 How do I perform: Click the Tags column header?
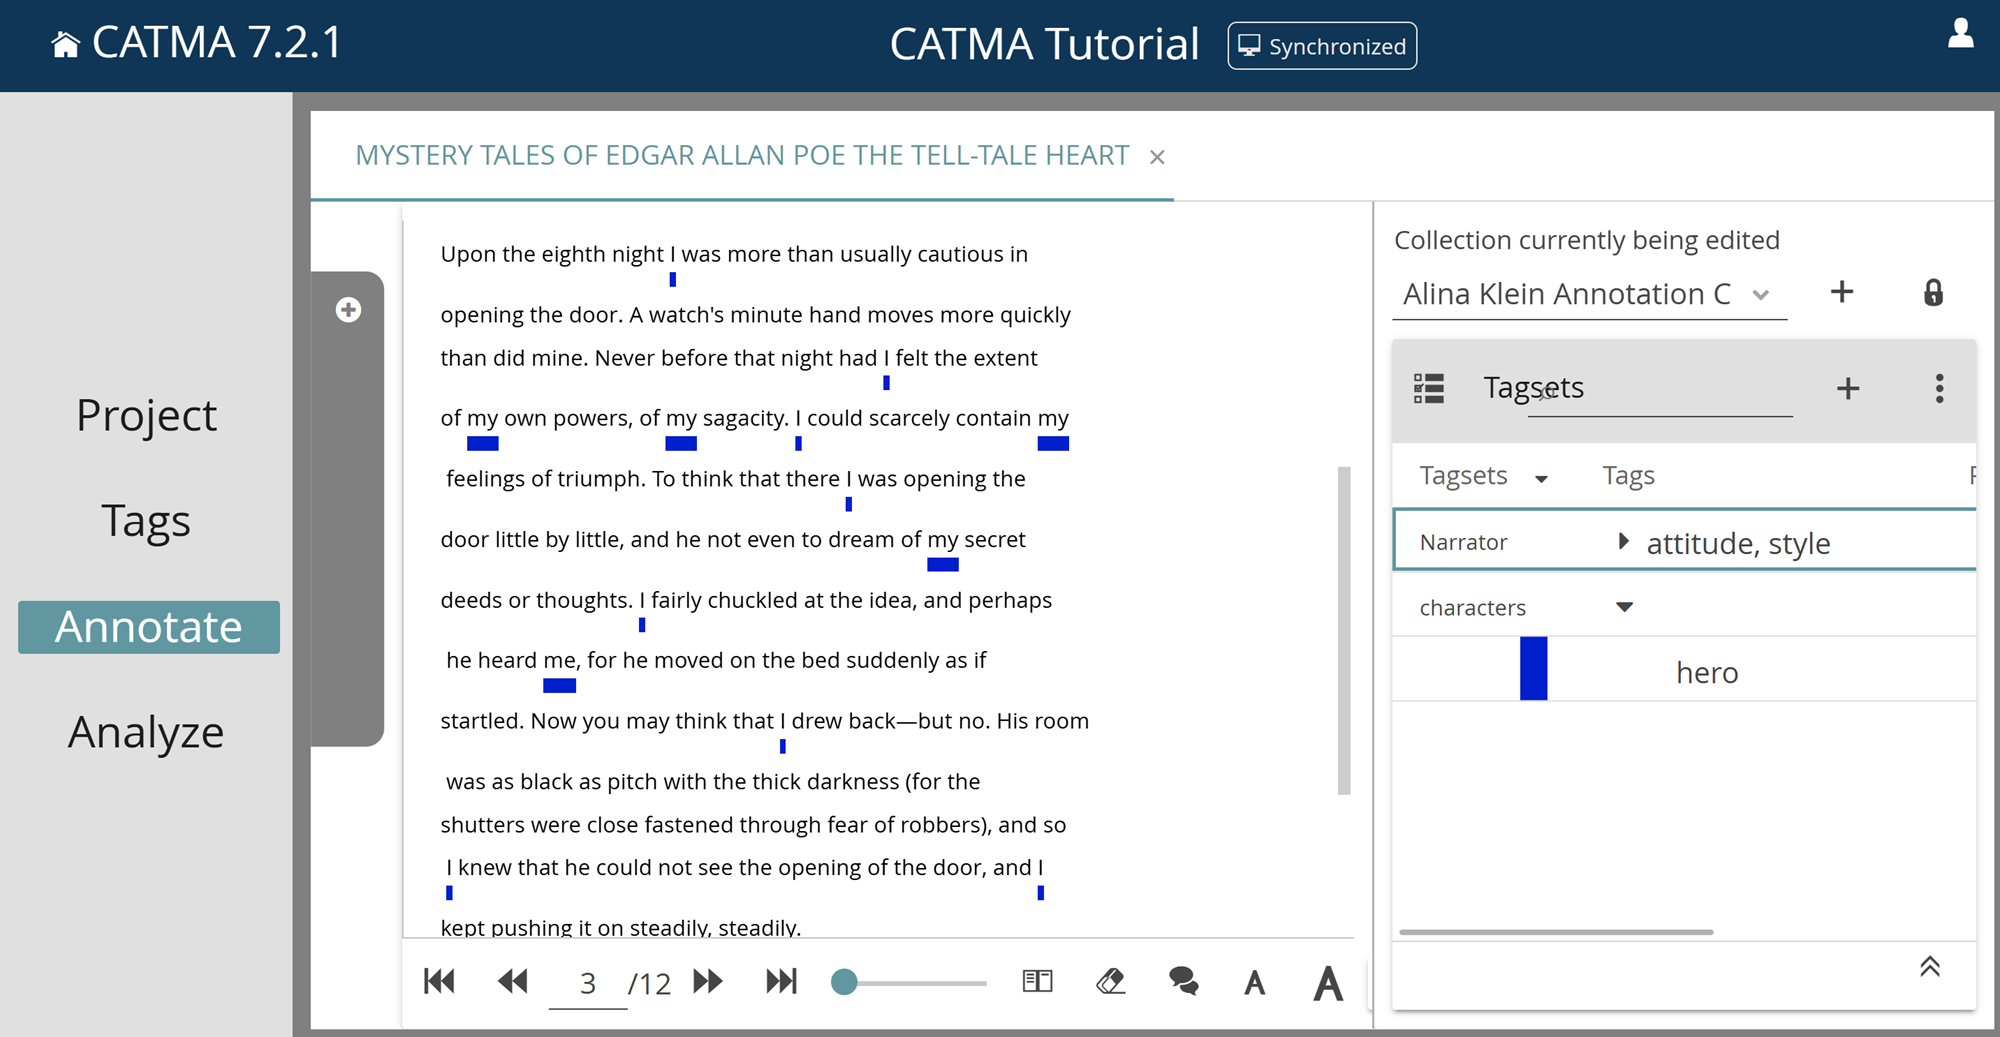tap(1628, 476)
